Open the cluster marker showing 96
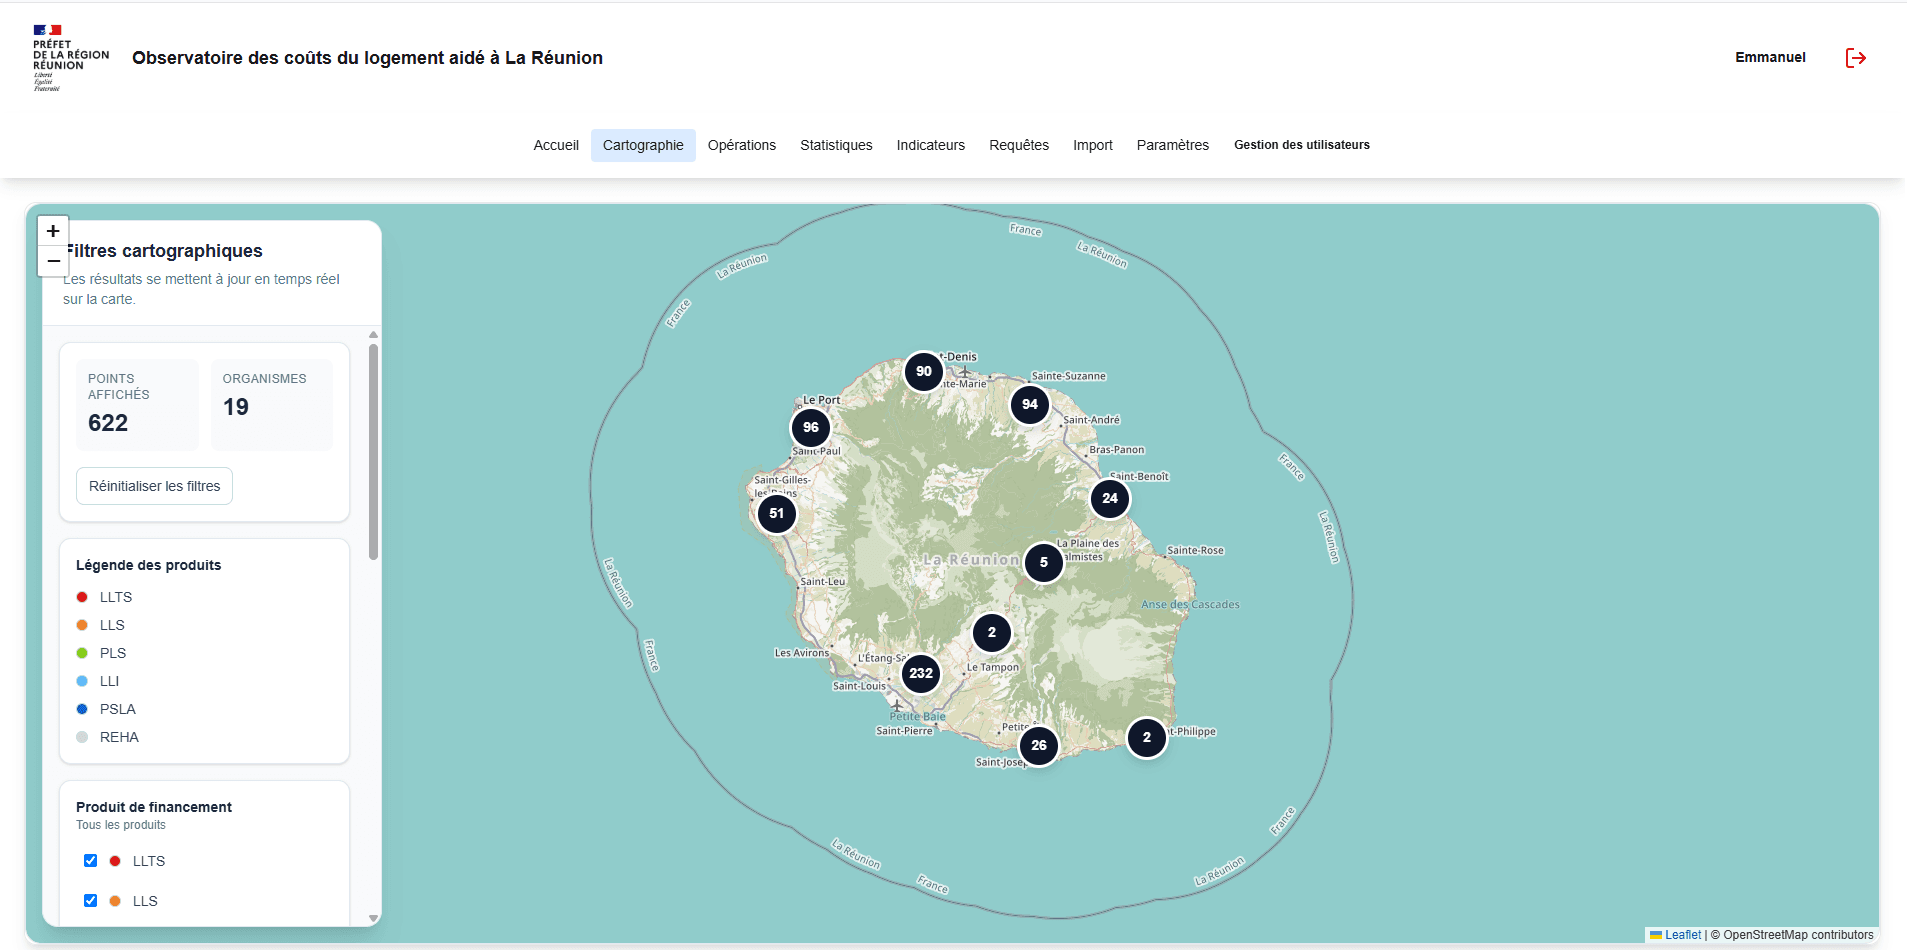 point(811,427)
